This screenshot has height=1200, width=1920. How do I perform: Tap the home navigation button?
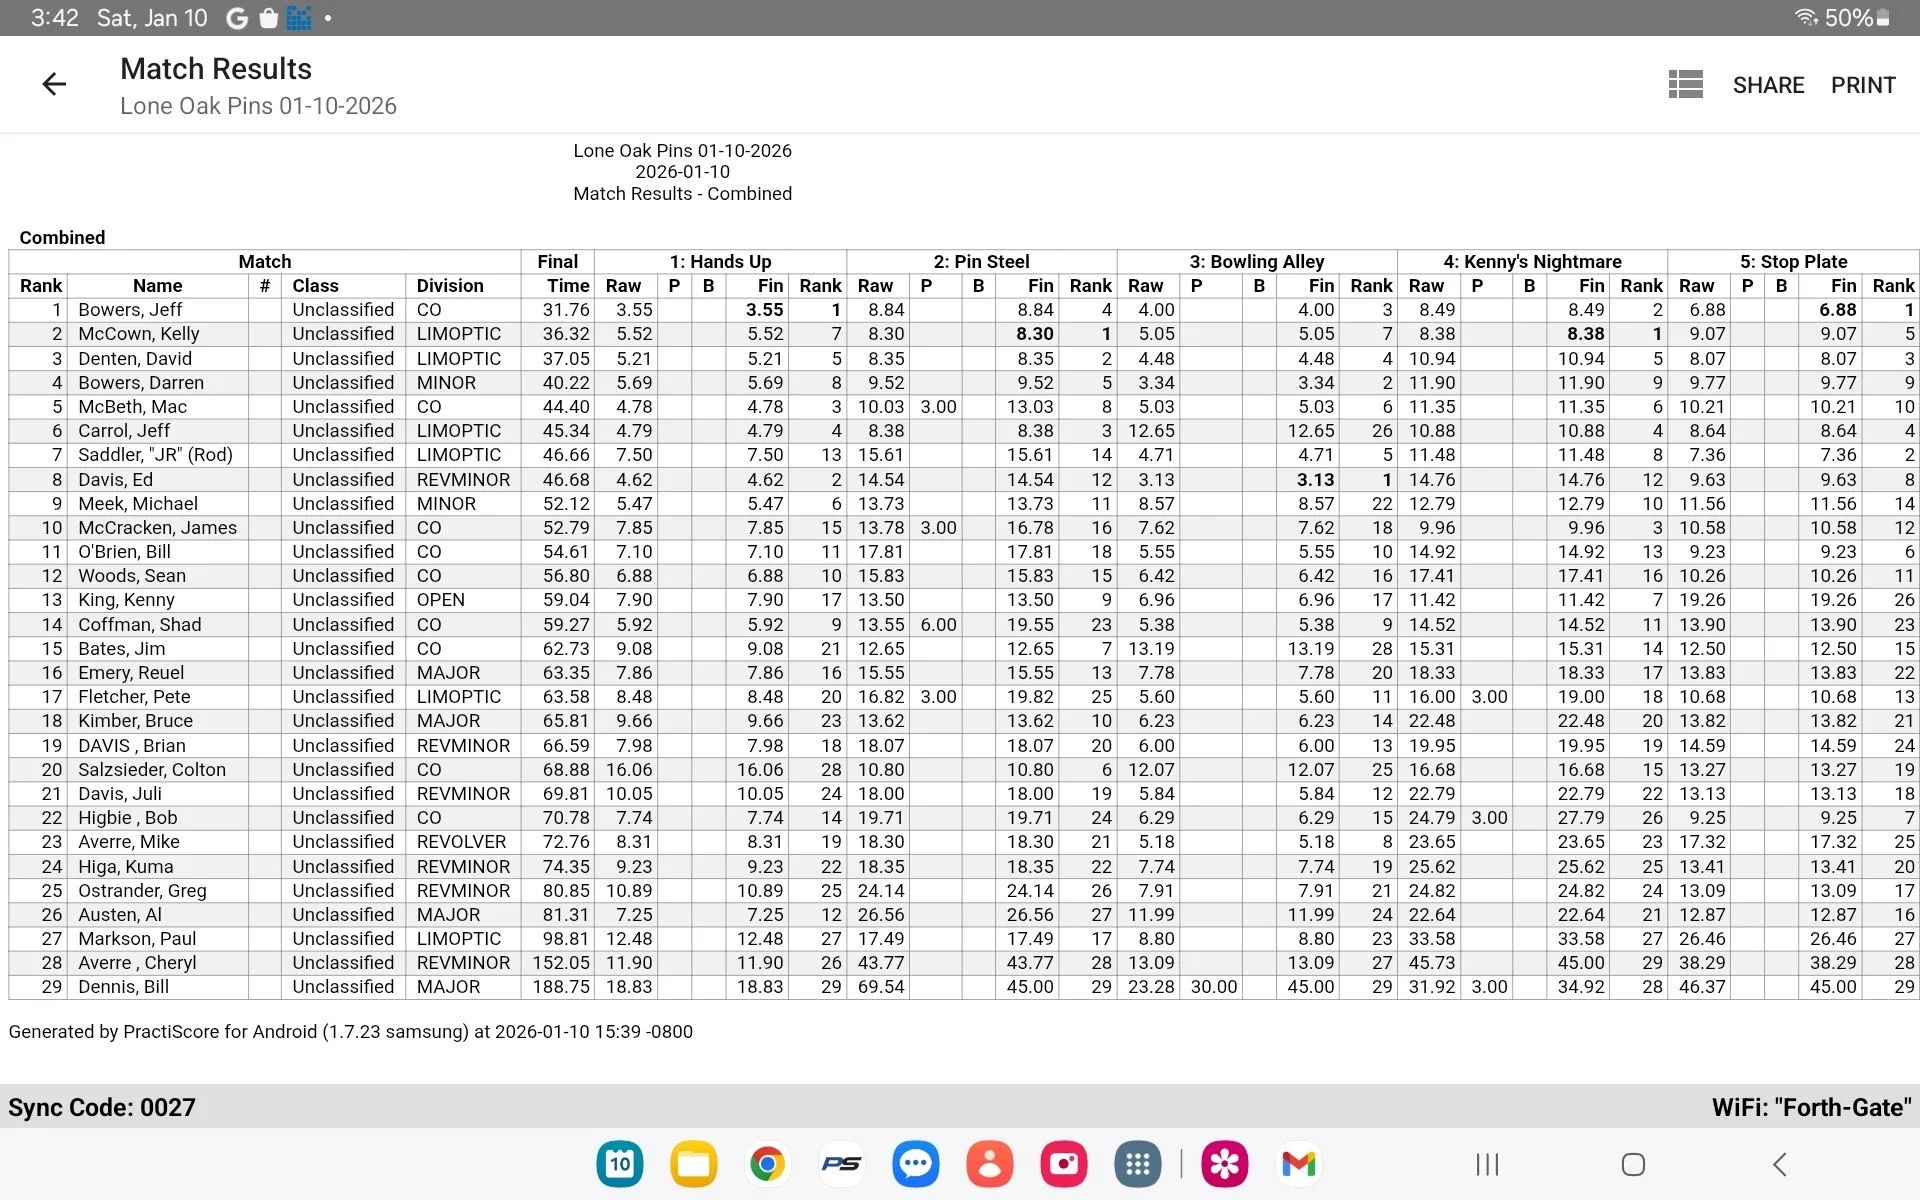click(1633, 1164)
